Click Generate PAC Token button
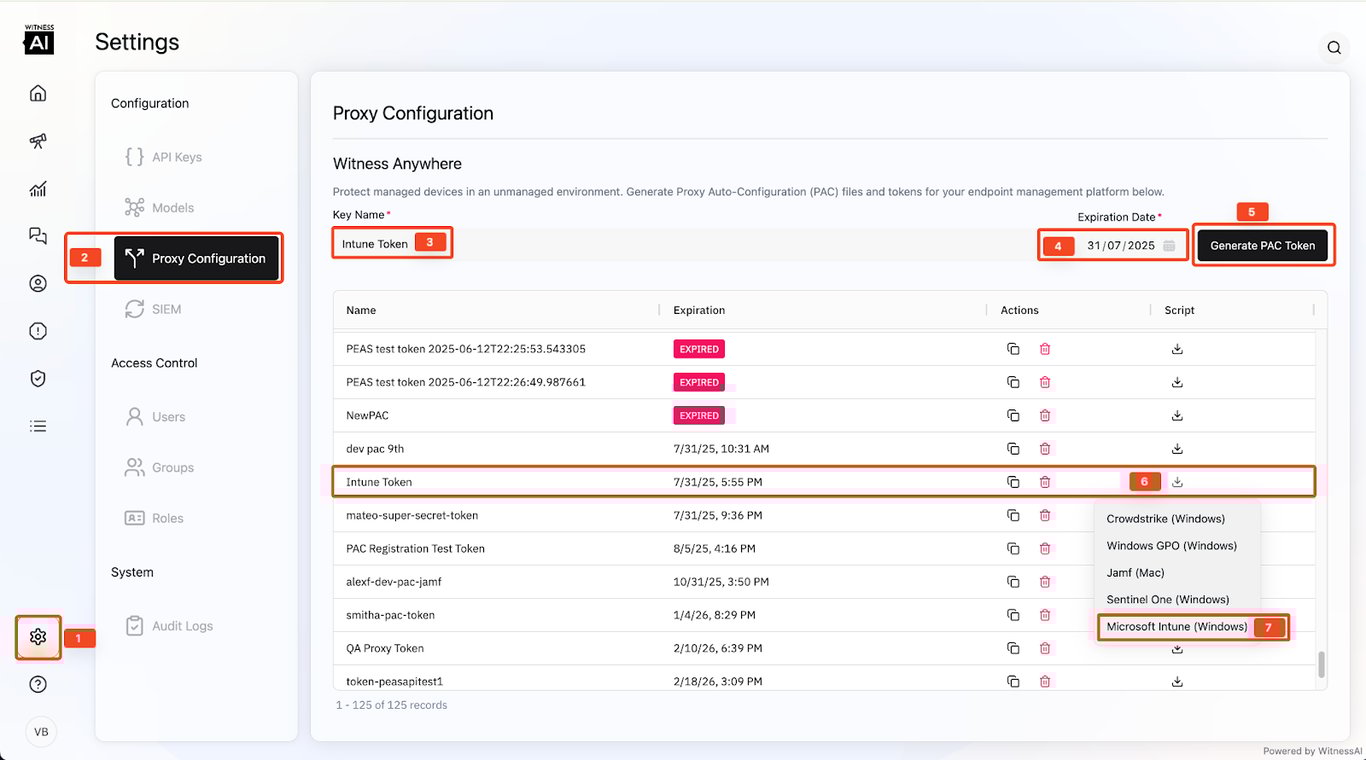The width and height of the screenshot is (1366, 760). pos(1262,246)
